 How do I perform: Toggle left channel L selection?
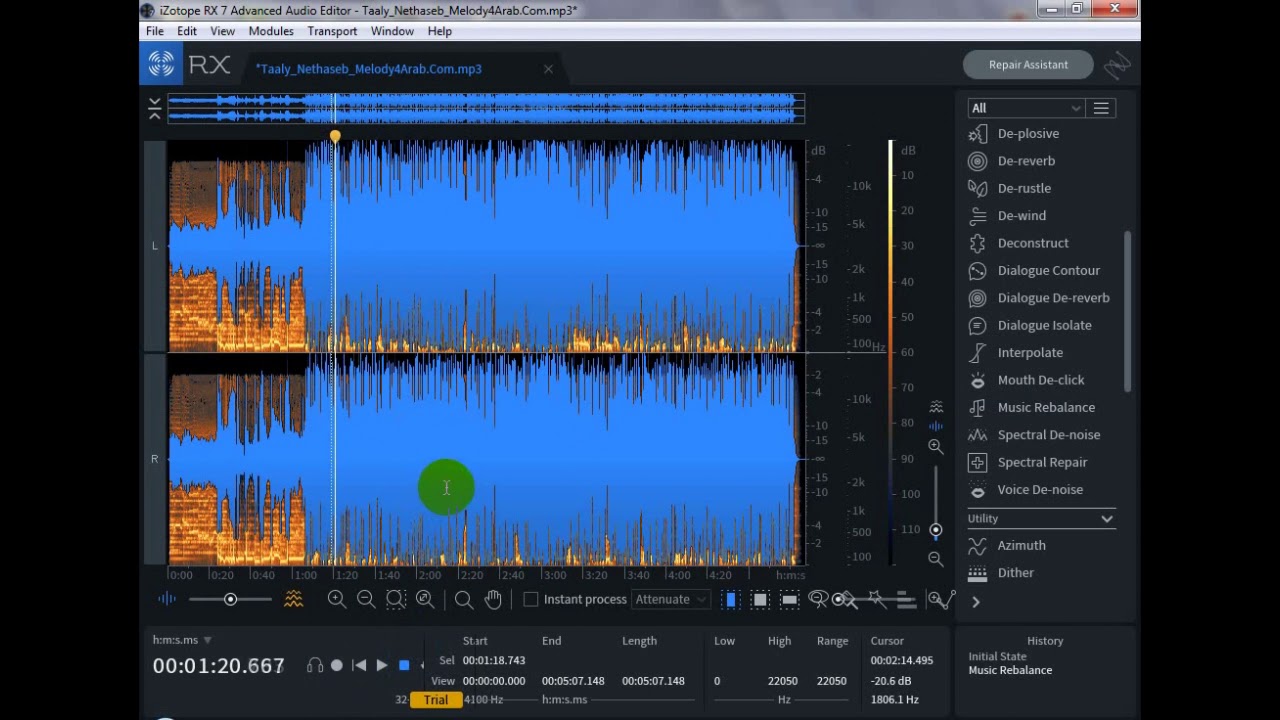154,246
